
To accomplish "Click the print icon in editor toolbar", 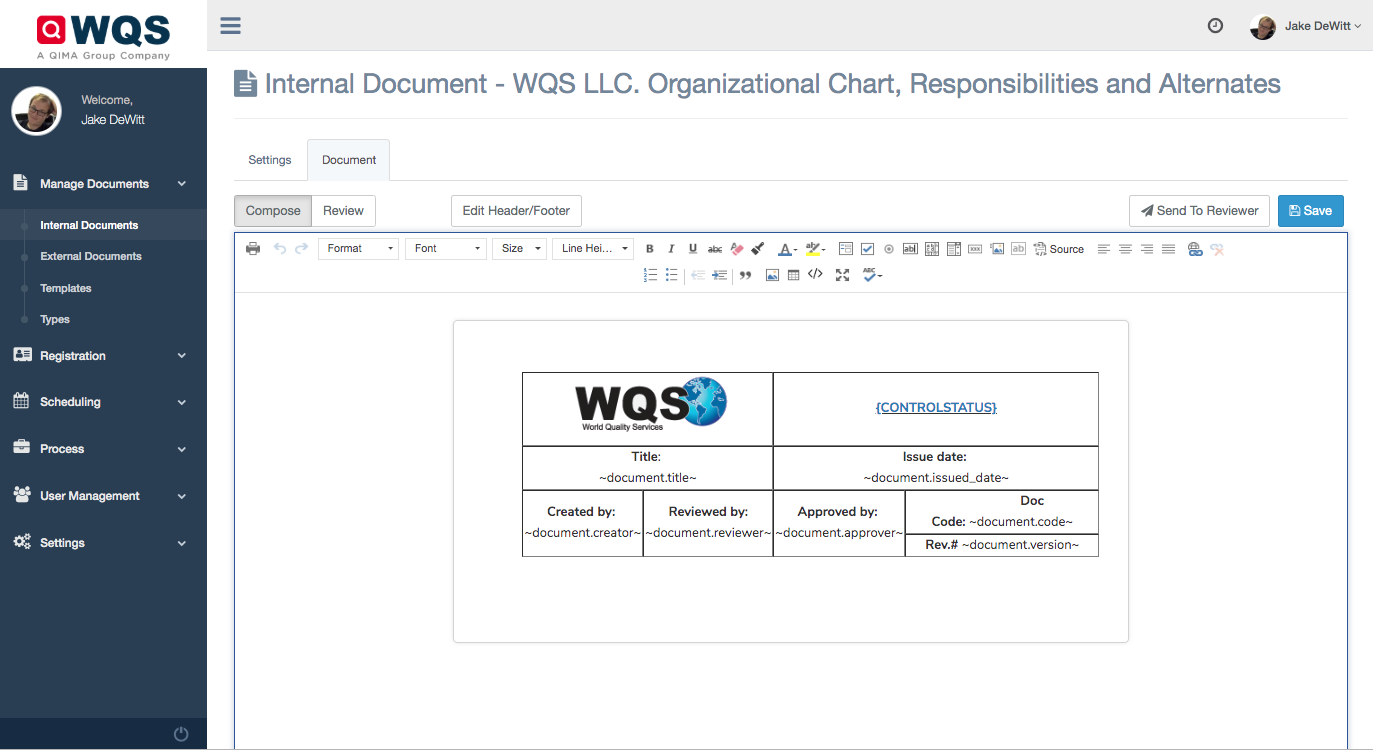I will tap(253, 249).
